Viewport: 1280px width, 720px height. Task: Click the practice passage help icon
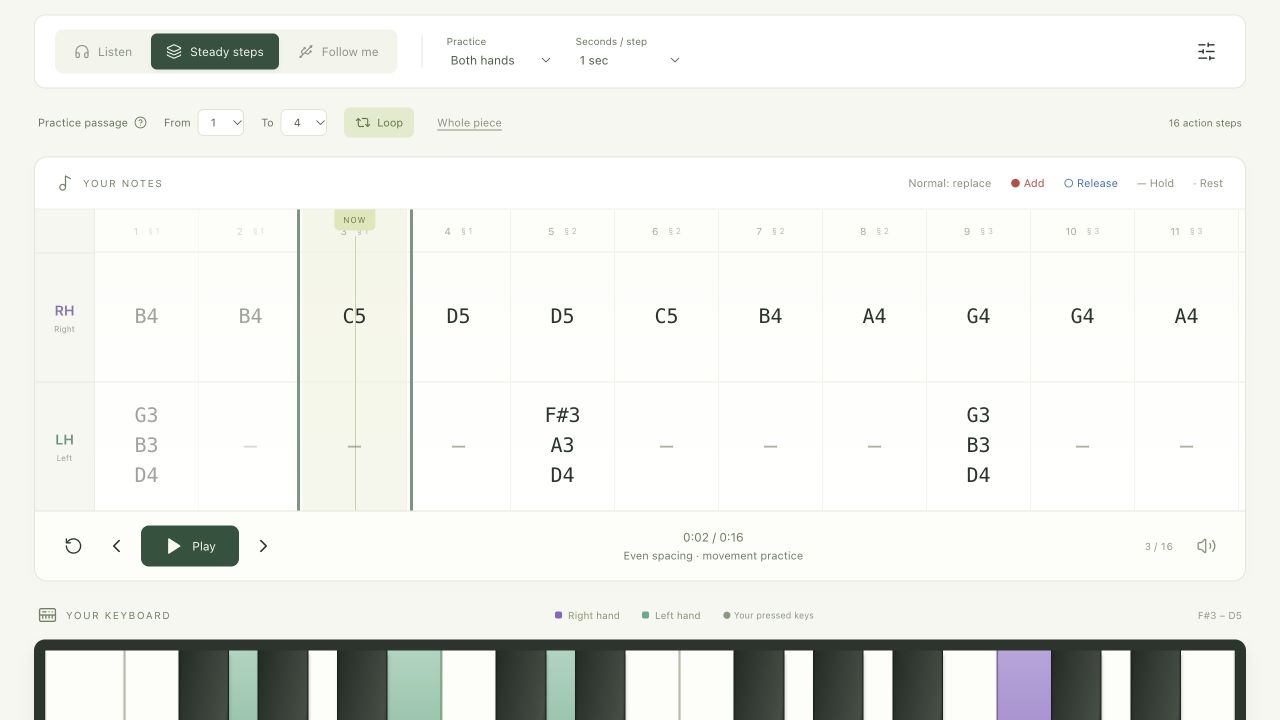point(140,123)
